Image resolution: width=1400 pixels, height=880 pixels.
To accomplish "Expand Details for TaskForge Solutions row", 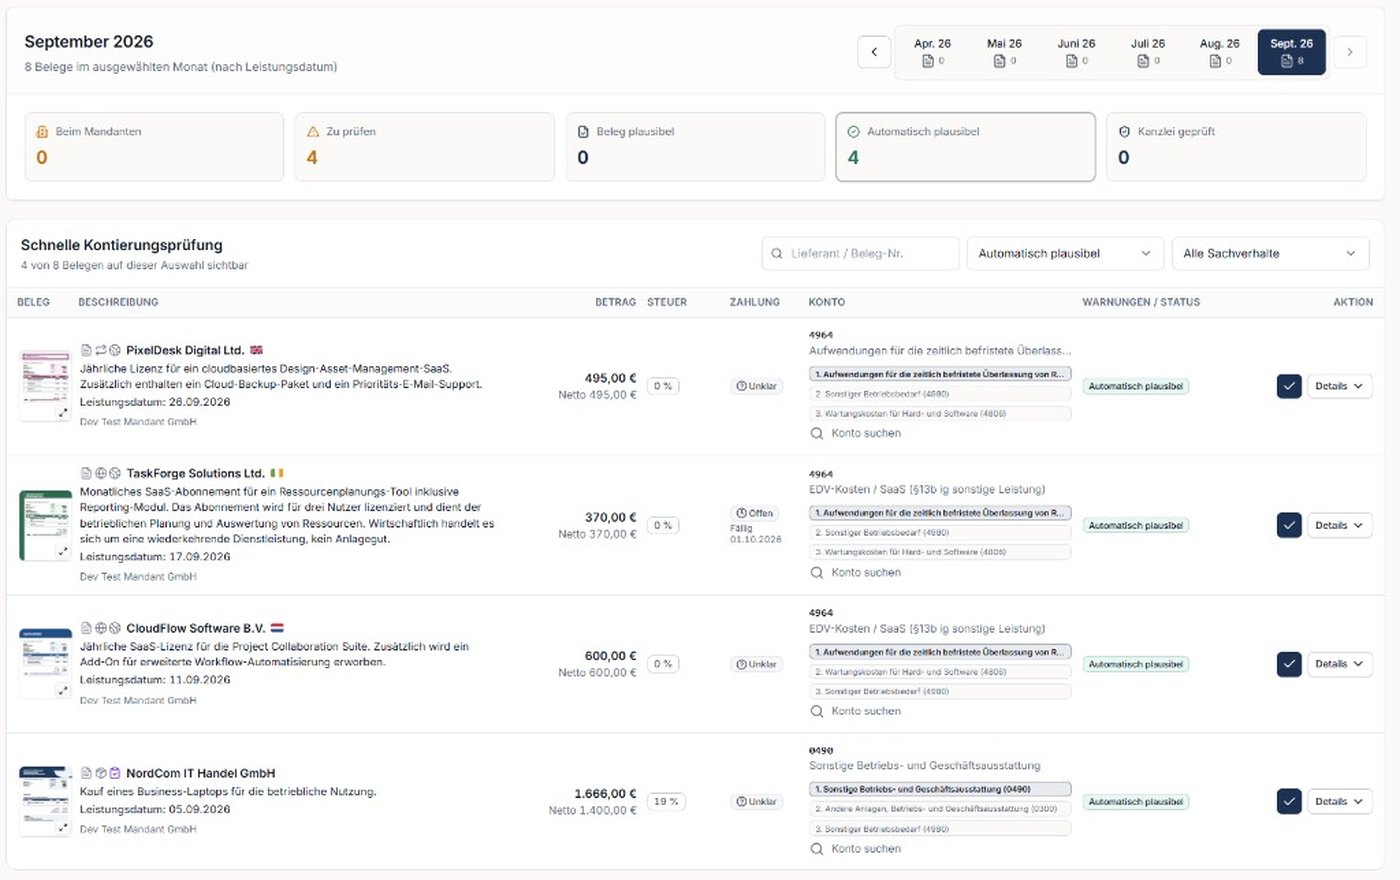I will click(1339, 525).
